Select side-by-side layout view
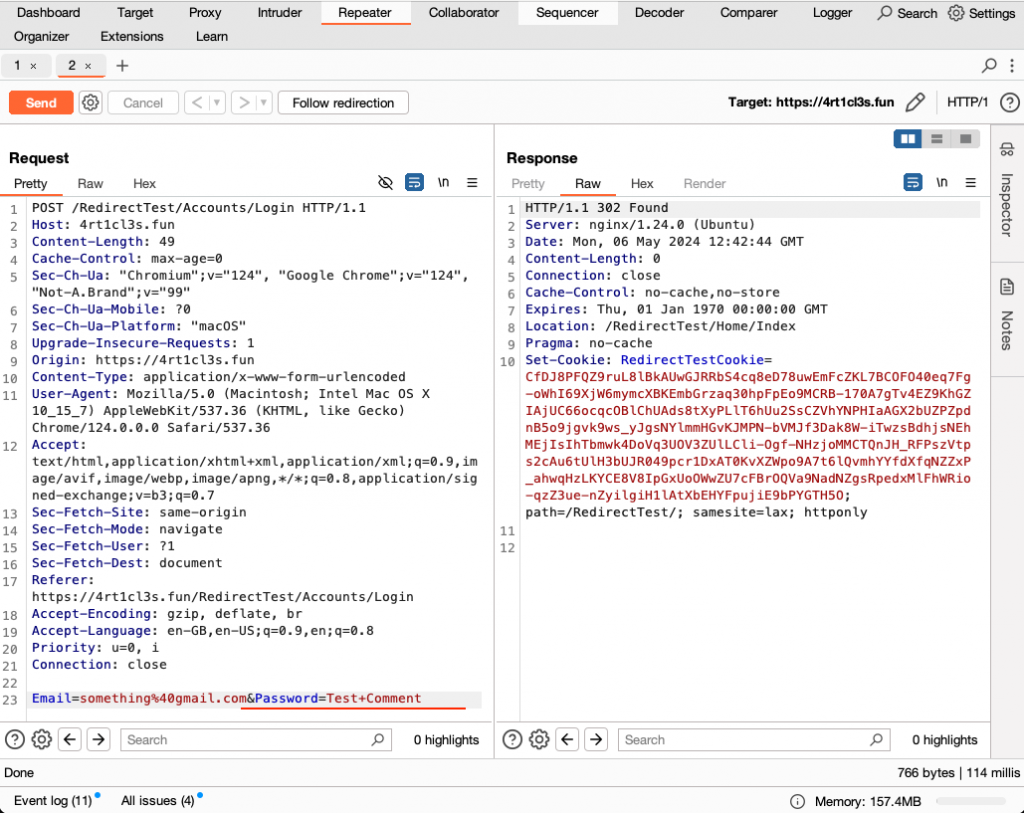 [908, 139]
